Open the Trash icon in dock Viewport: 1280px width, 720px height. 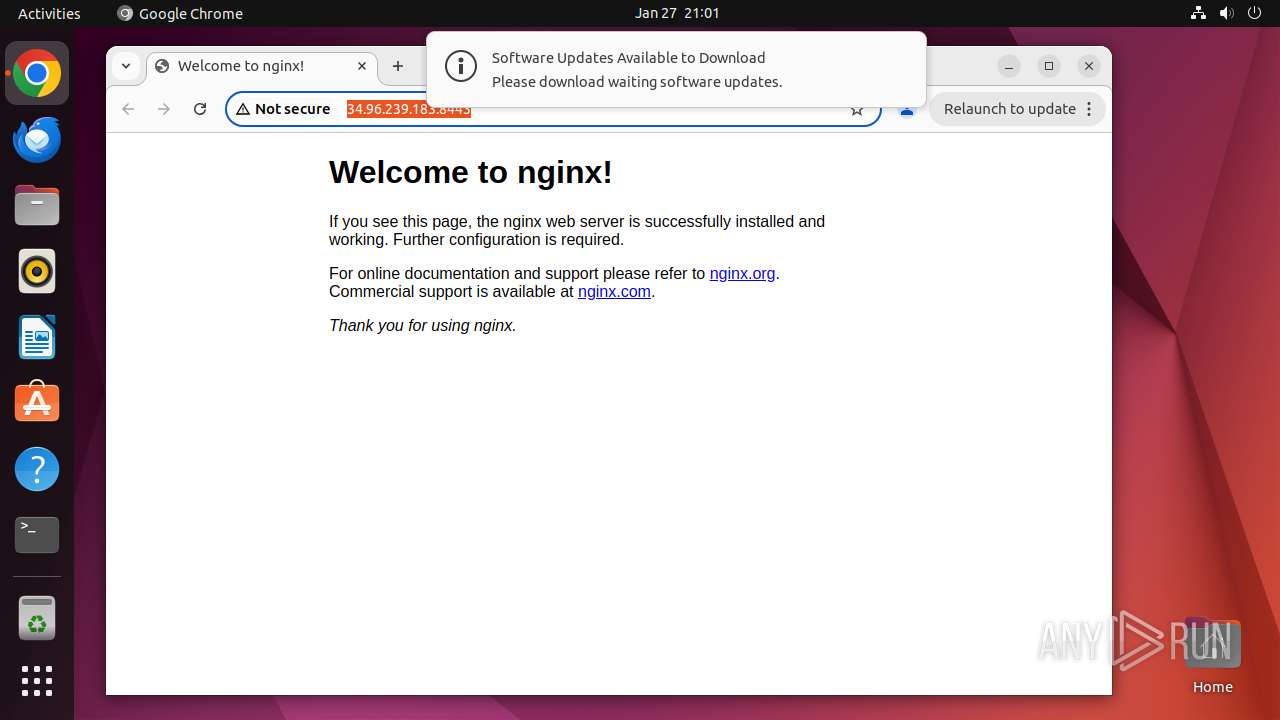(37, 618)
